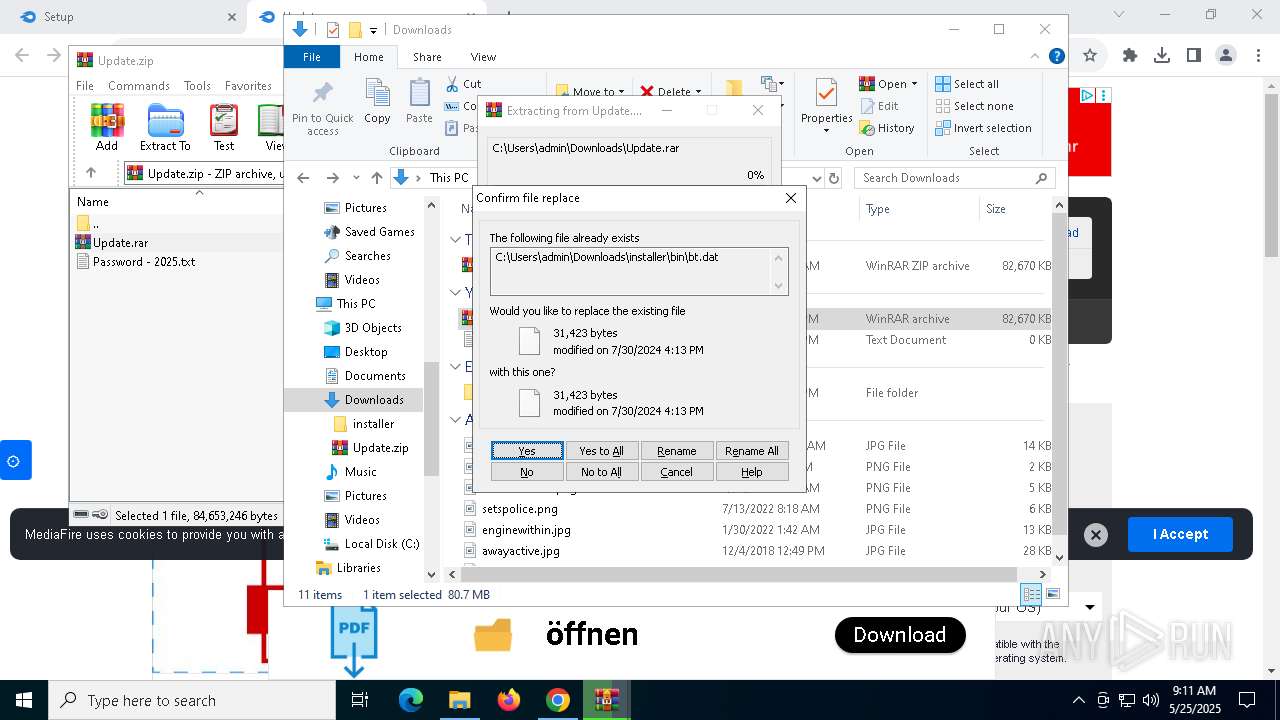Click WinRAR Extract To toolbar icon

(165, 127)
